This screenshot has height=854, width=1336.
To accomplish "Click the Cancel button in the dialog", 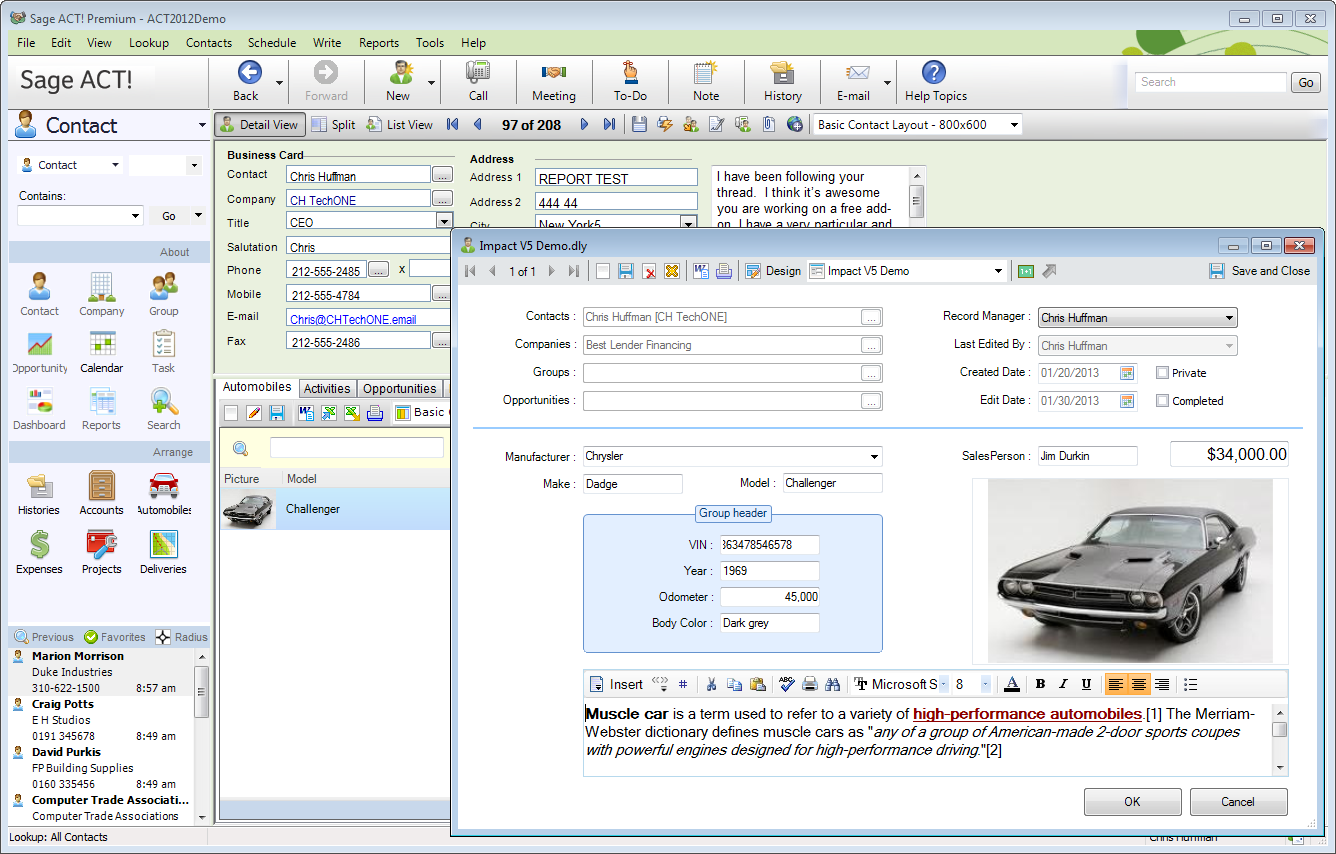I will 1238,802.
